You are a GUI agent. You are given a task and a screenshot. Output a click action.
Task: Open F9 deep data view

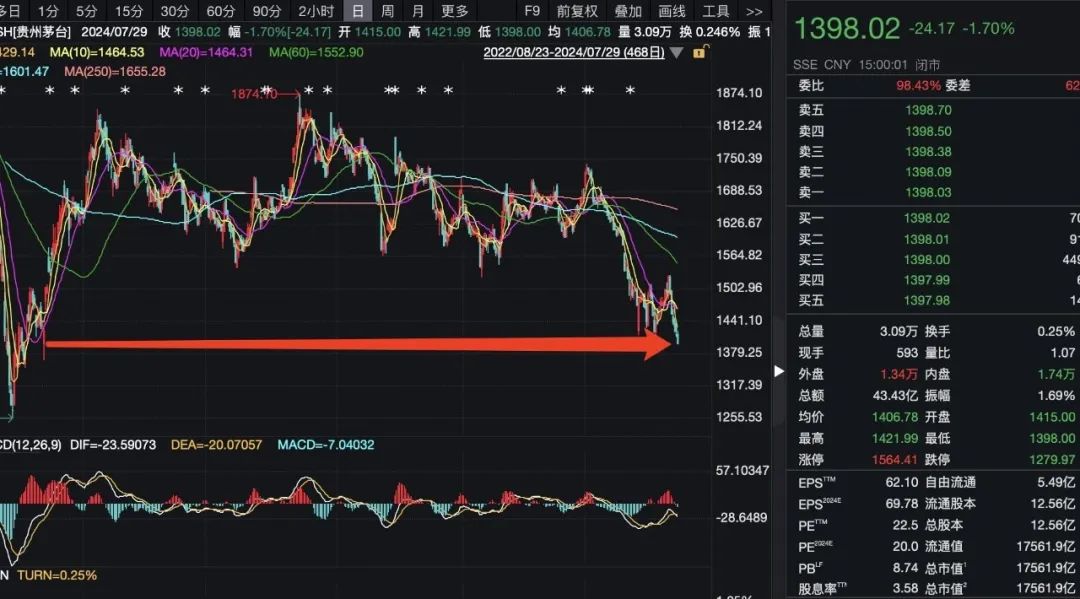[x=532, y=11]
